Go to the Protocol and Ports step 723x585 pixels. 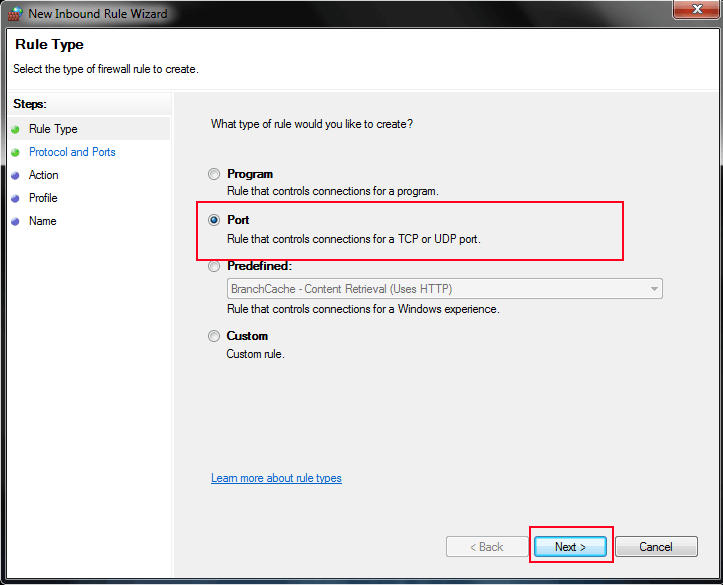tap(72, 152)
